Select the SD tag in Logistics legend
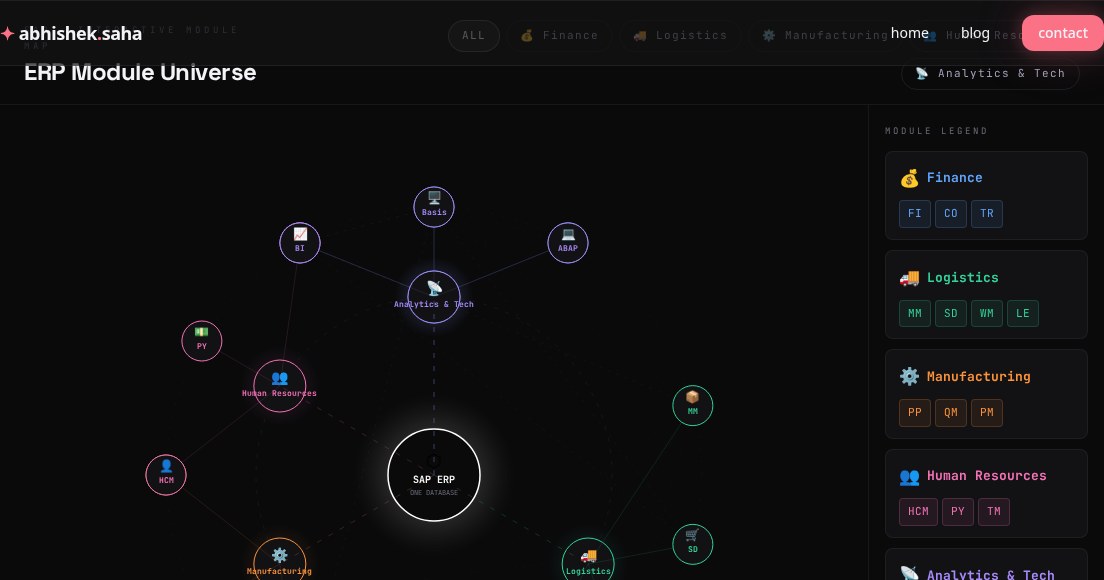The height and width of the screenshot is (580, 1104). point(951,313)
